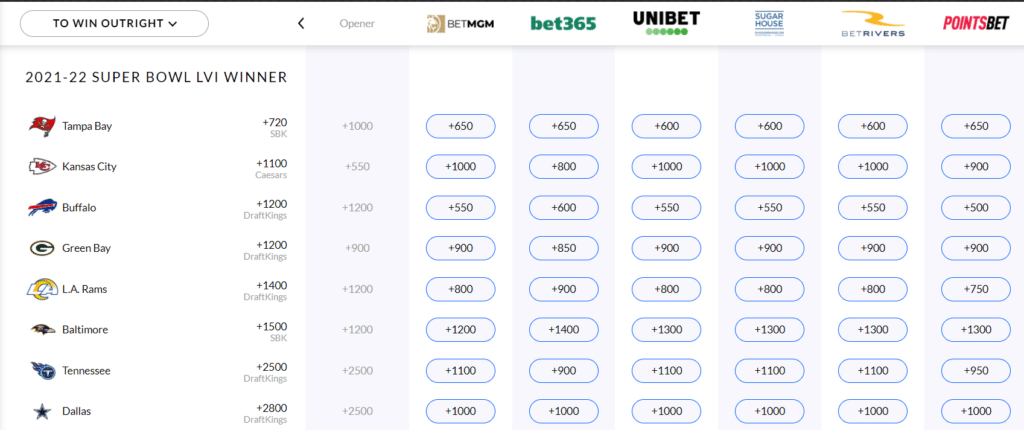The image size is (1024, 430).
Task: Select the bet365 sportsbook logo header
Action: (563, 24)
